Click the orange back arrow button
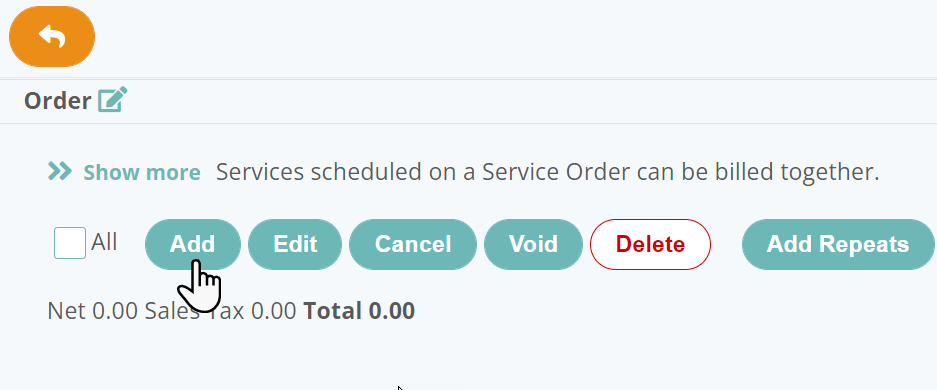This screenshot has width=937, height=390. (x=52, y=36)
